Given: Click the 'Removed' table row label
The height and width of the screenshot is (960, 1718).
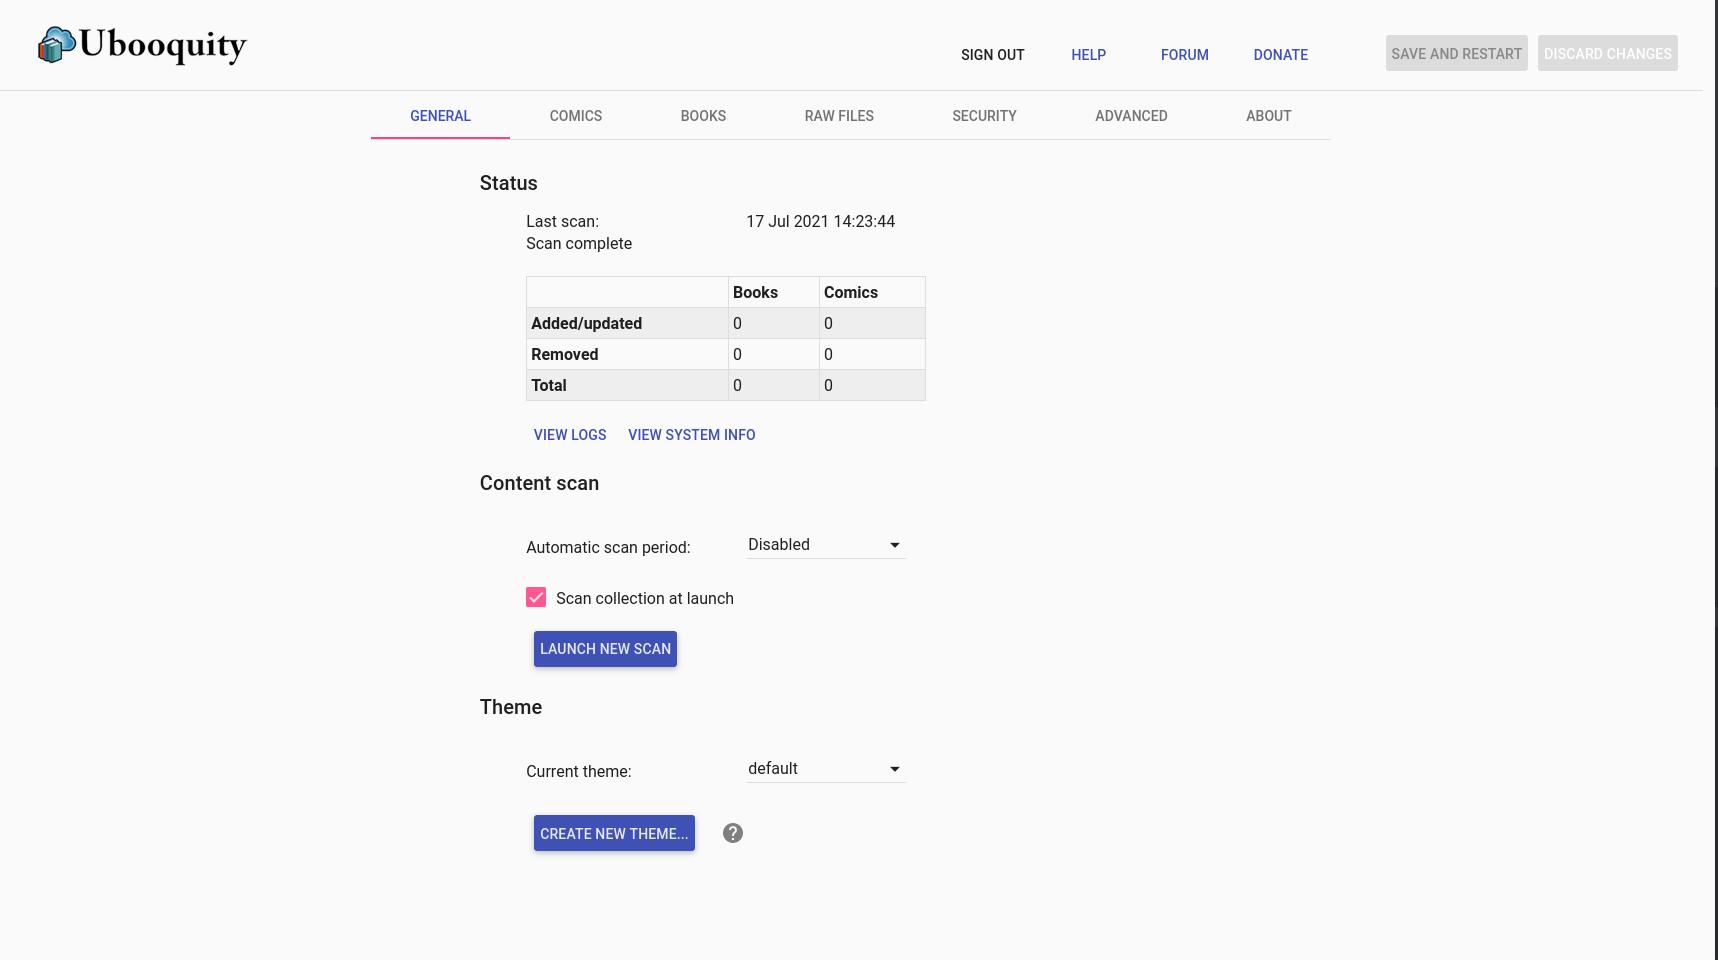Looking at the screenshot, I should pyautogui.click(x=564, y=354).
